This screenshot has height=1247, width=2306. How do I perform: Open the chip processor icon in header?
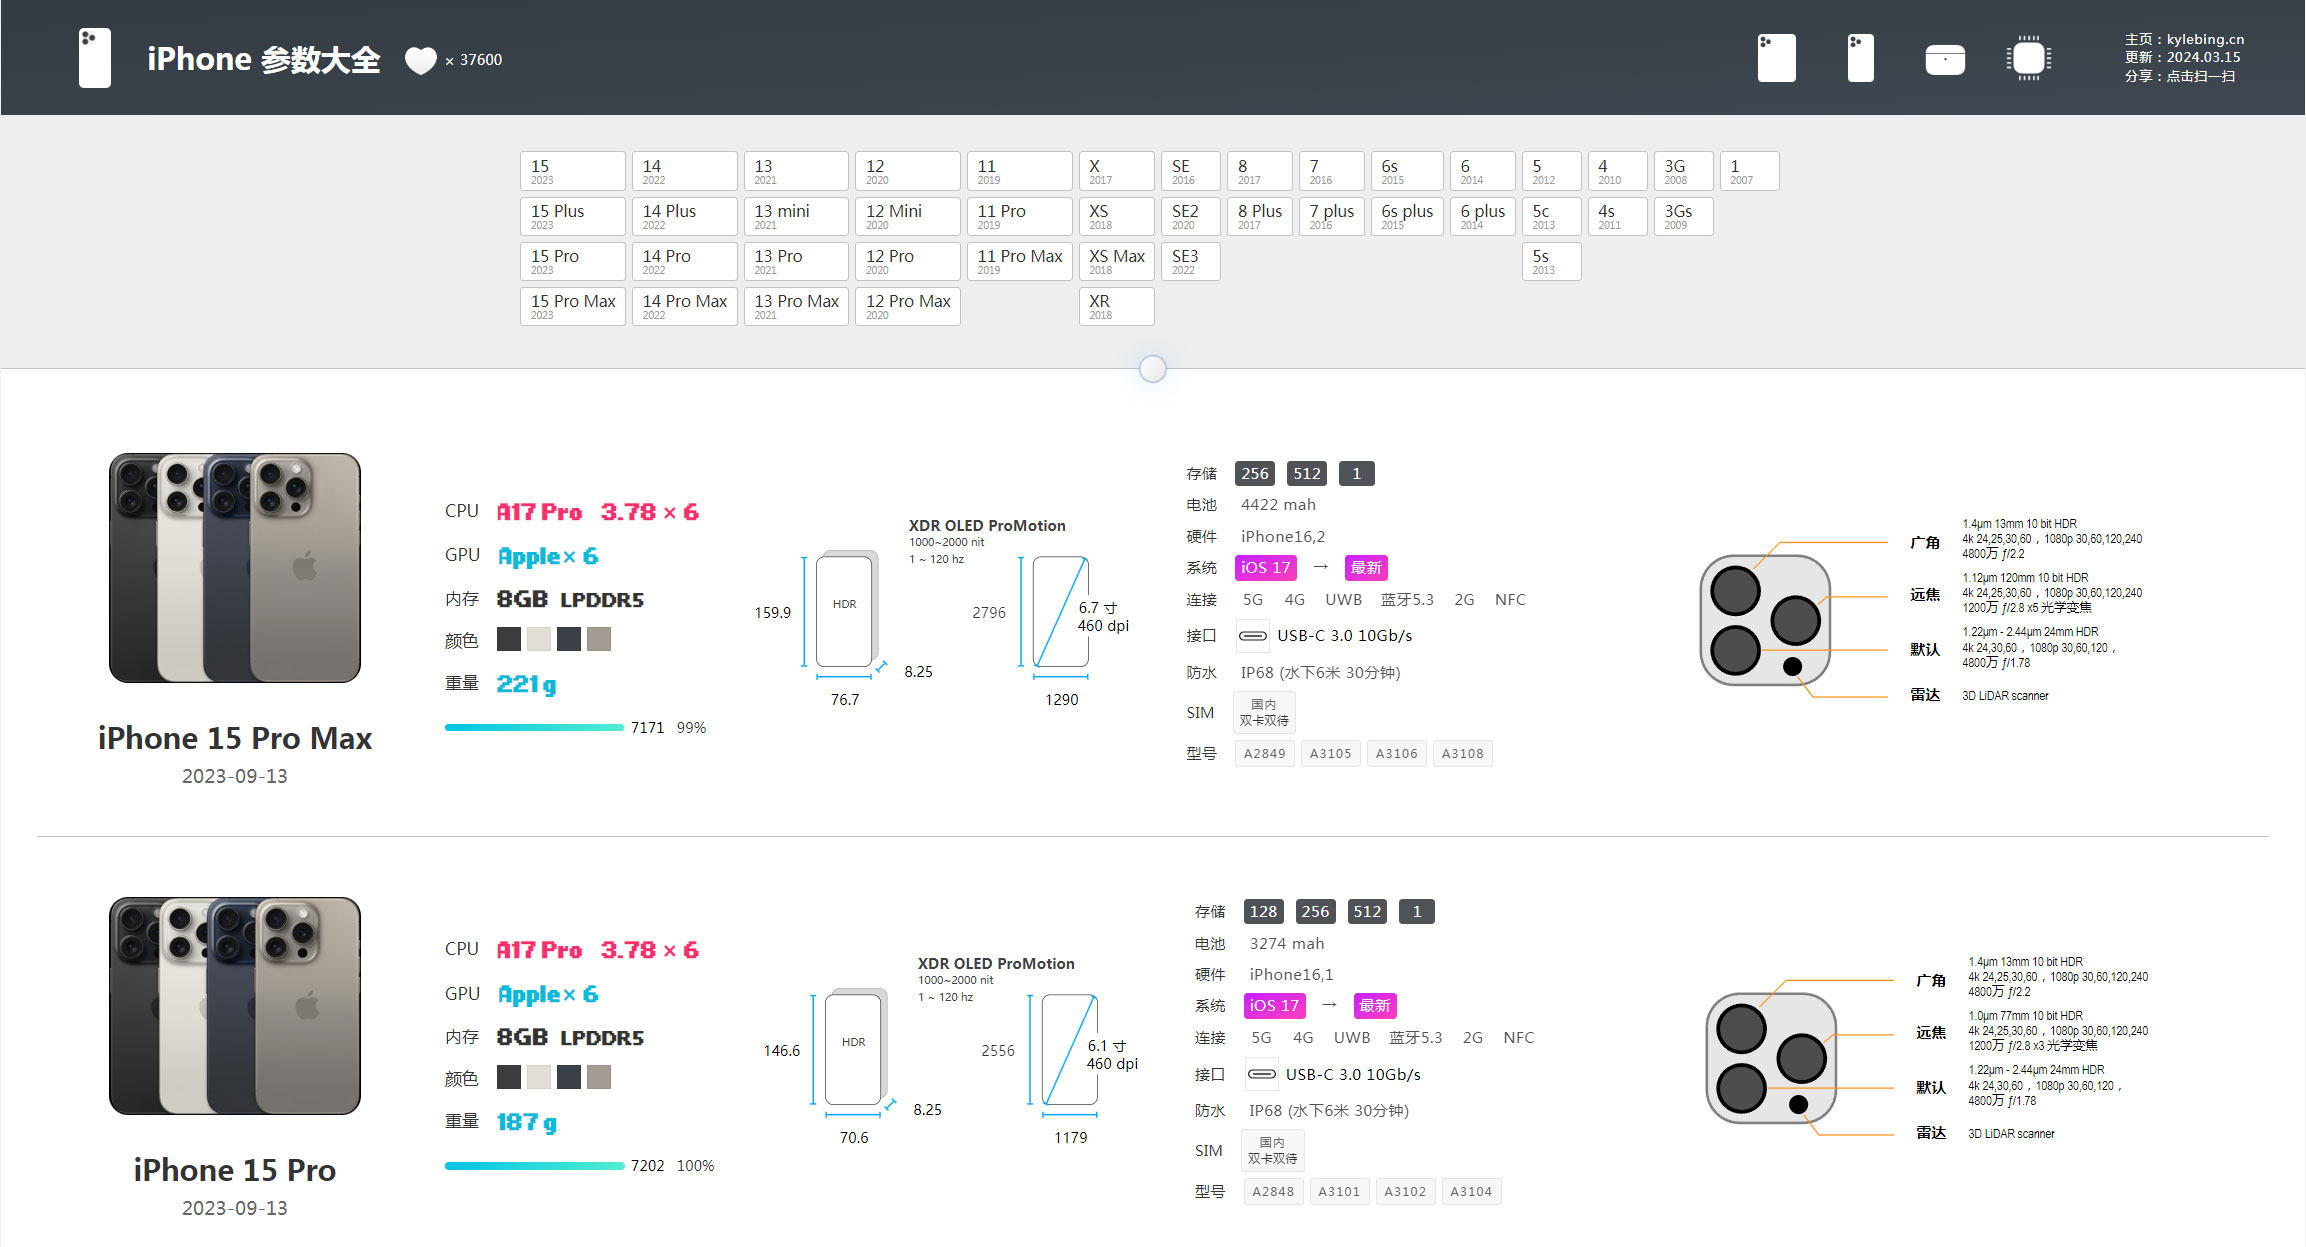click(x=2028, y=58)
